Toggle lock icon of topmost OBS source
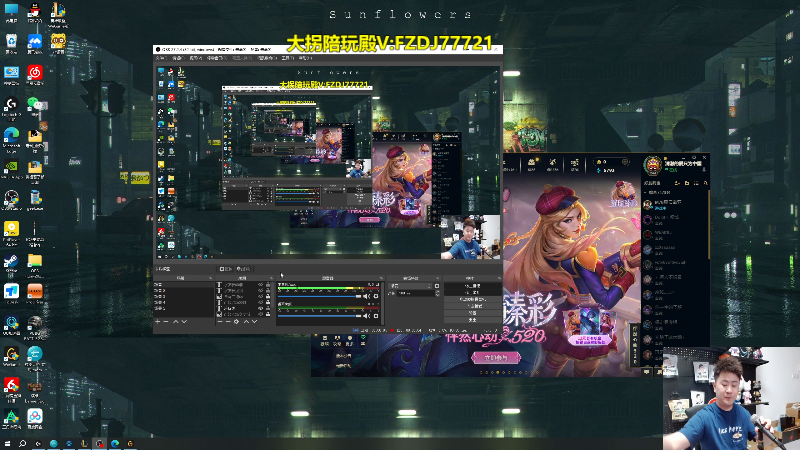 pyautogui.click(x=268, y=284)
